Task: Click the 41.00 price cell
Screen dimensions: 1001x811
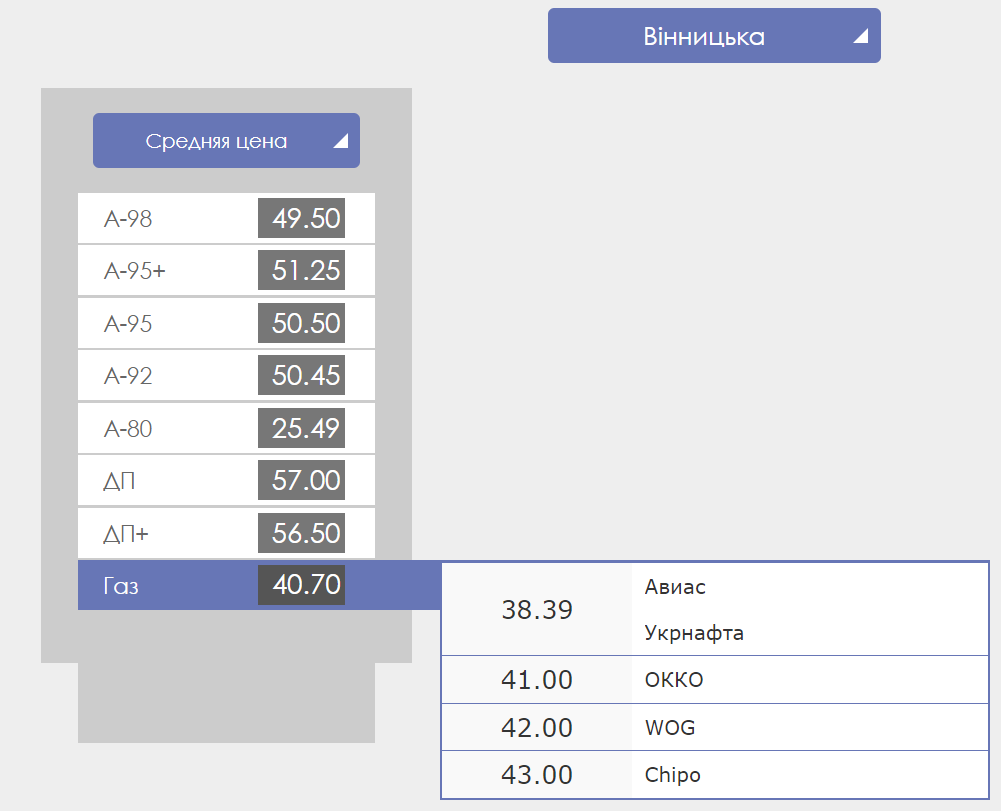Action: click(537, 680)
